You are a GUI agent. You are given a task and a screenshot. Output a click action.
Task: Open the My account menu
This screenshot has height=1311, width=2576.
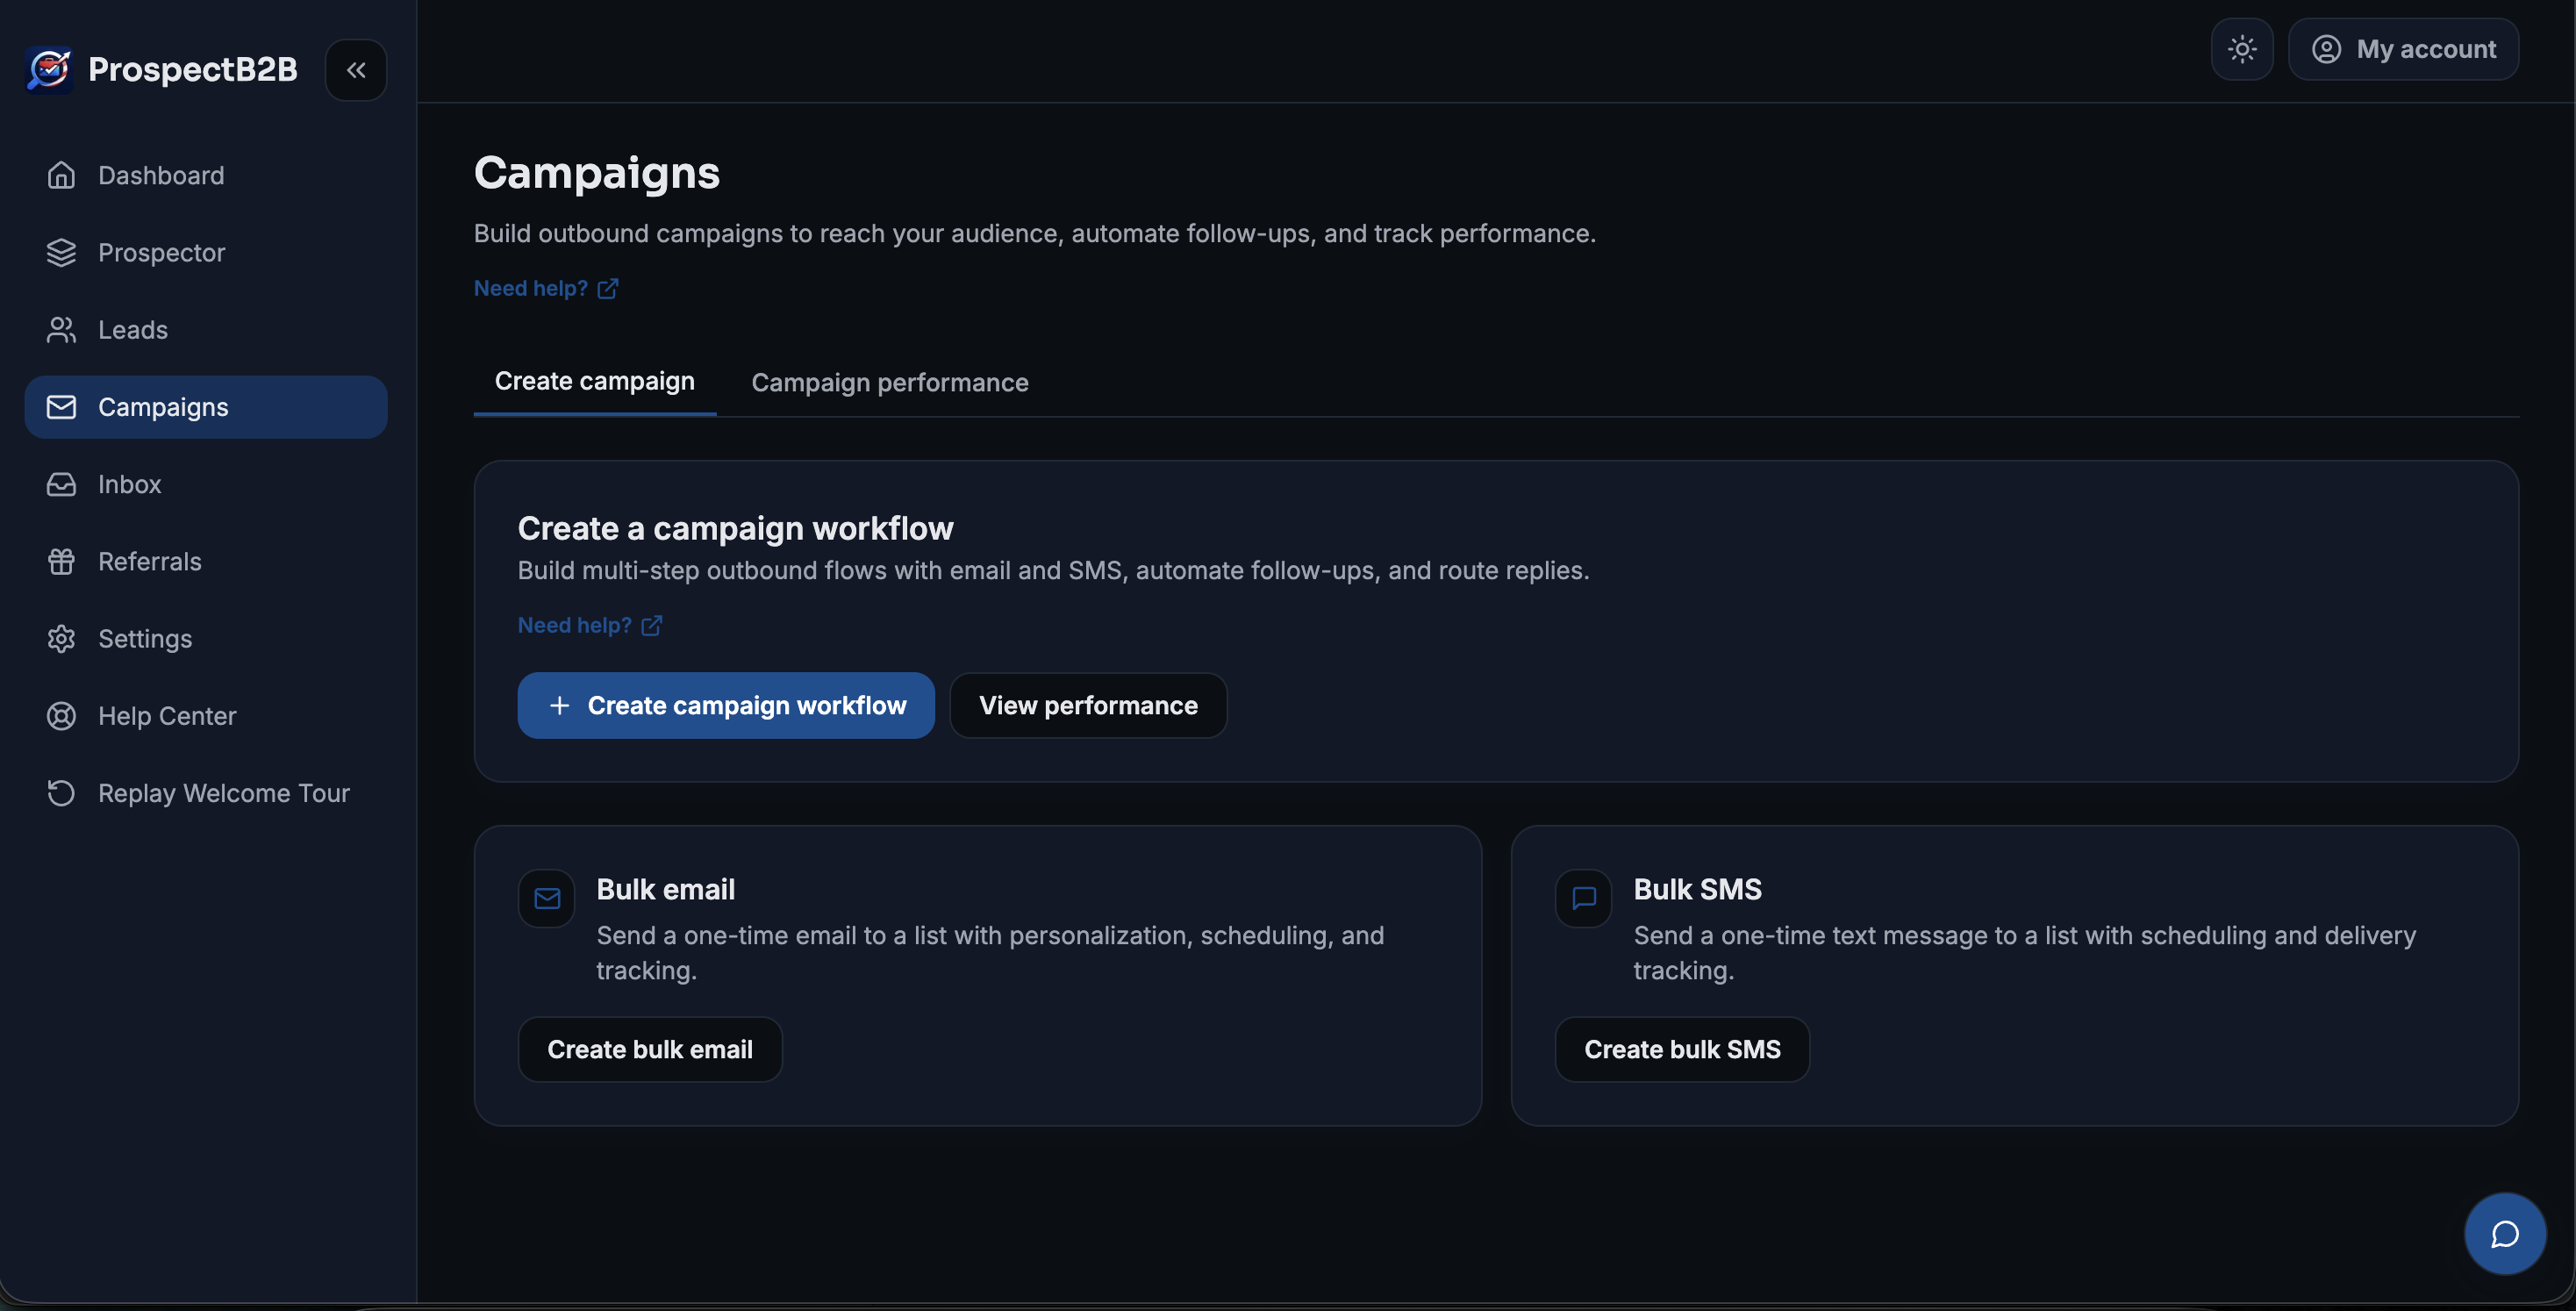(2403, 49)
